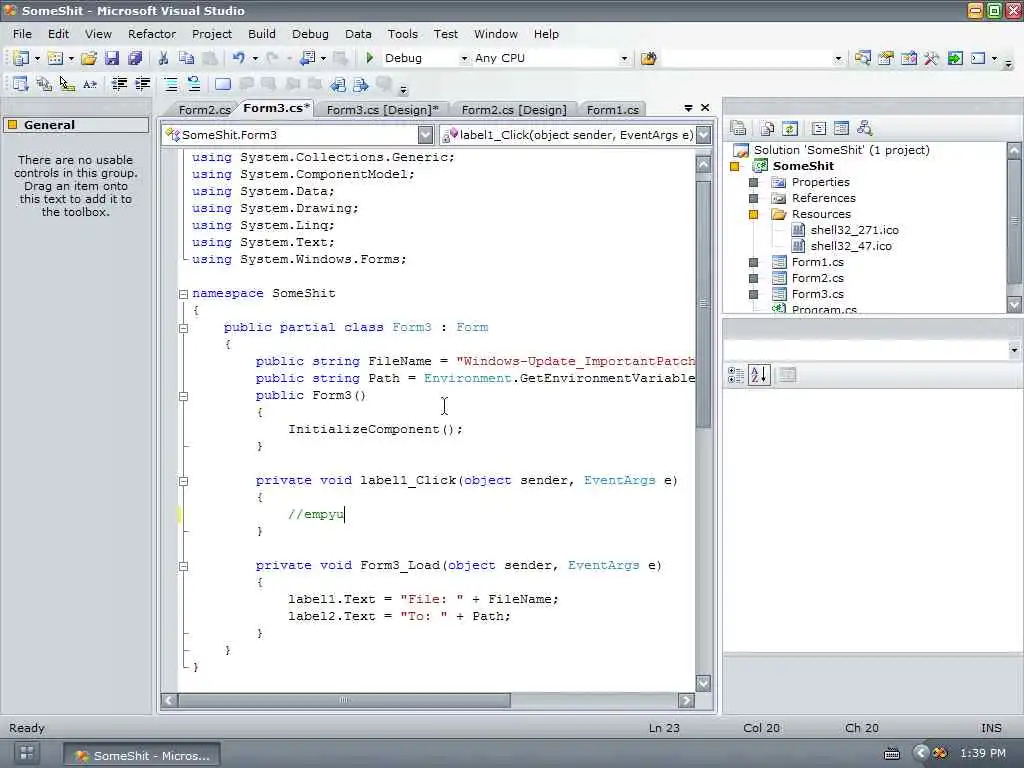Collapse the Form3 class outlining block
1024x768 pixels.
pyautogui.click(x=184, y=328)
